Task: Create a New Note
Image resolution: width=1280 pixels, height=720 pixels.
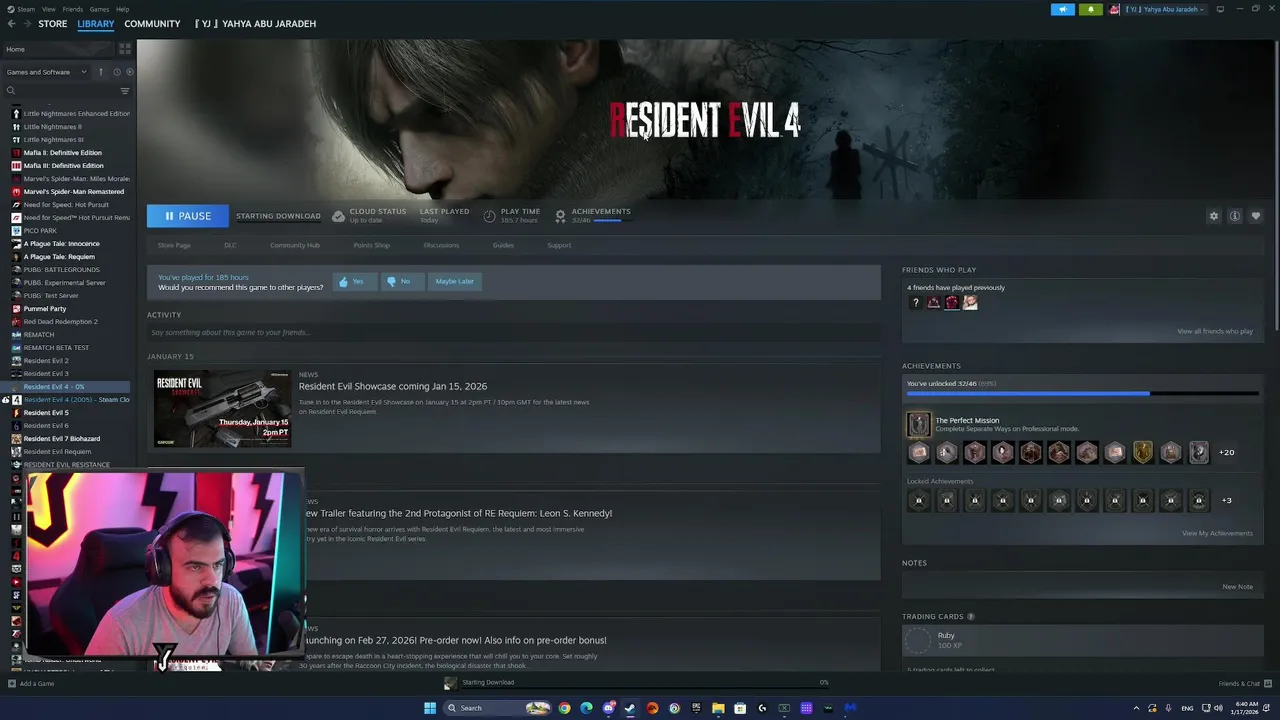Action: coord(1237,587)
